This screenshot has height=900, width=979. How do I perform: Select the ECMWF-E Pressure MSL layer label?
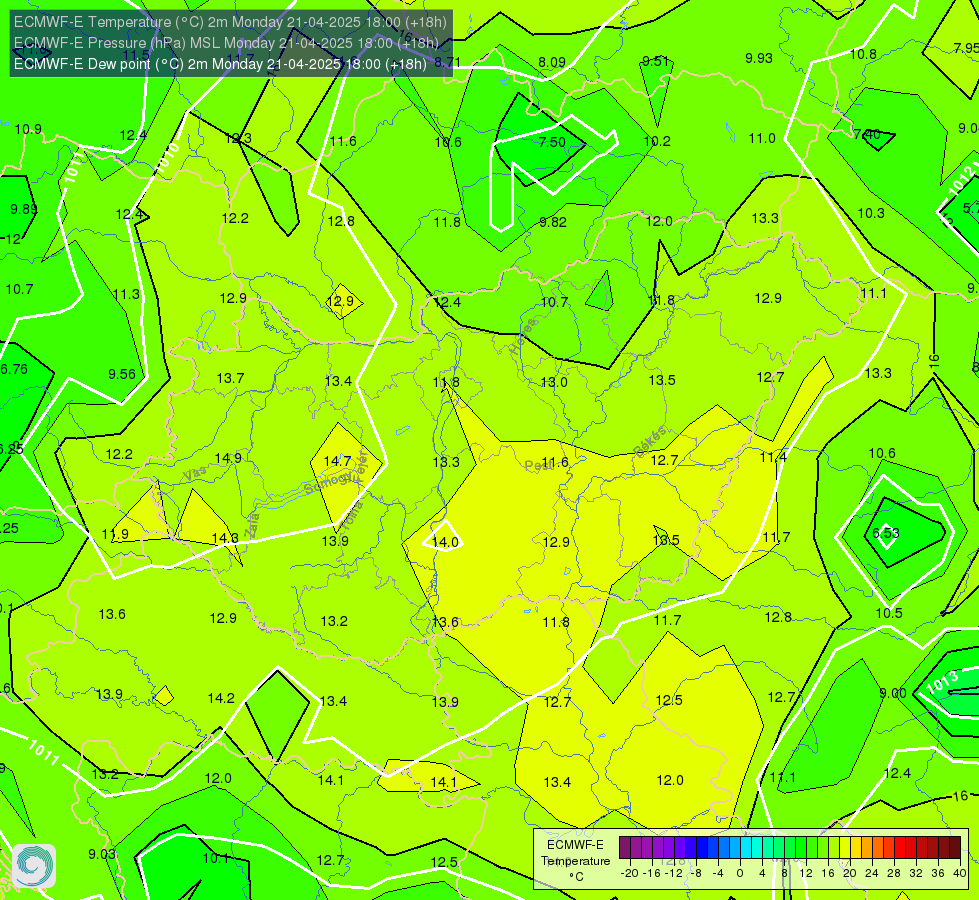[x=226, y=43]
